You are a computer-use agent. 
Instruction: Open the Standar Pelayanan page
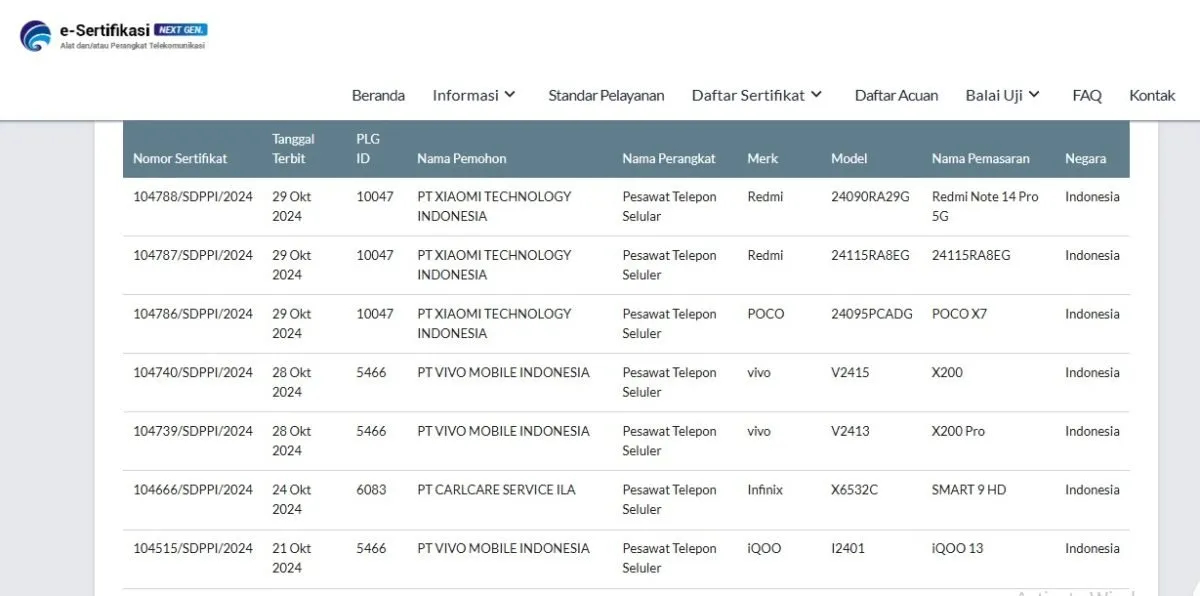[606, 95]
